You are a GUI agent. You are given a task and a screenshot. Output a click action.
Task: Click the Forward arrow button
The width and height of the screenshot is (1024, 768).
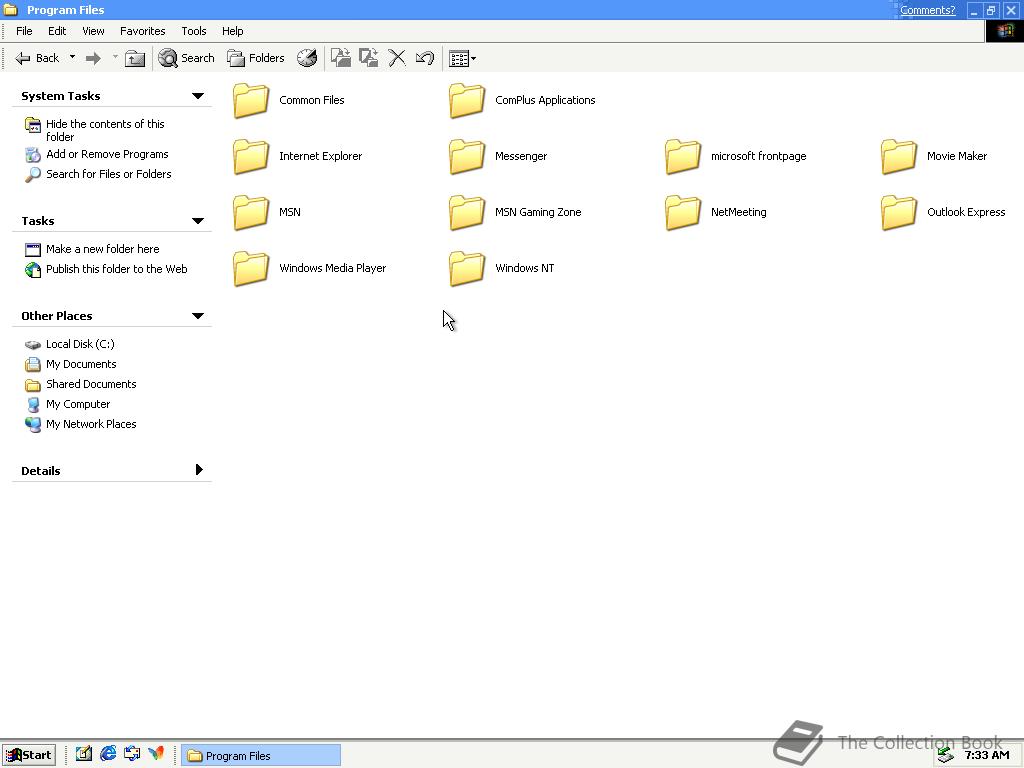click(93, 58)
